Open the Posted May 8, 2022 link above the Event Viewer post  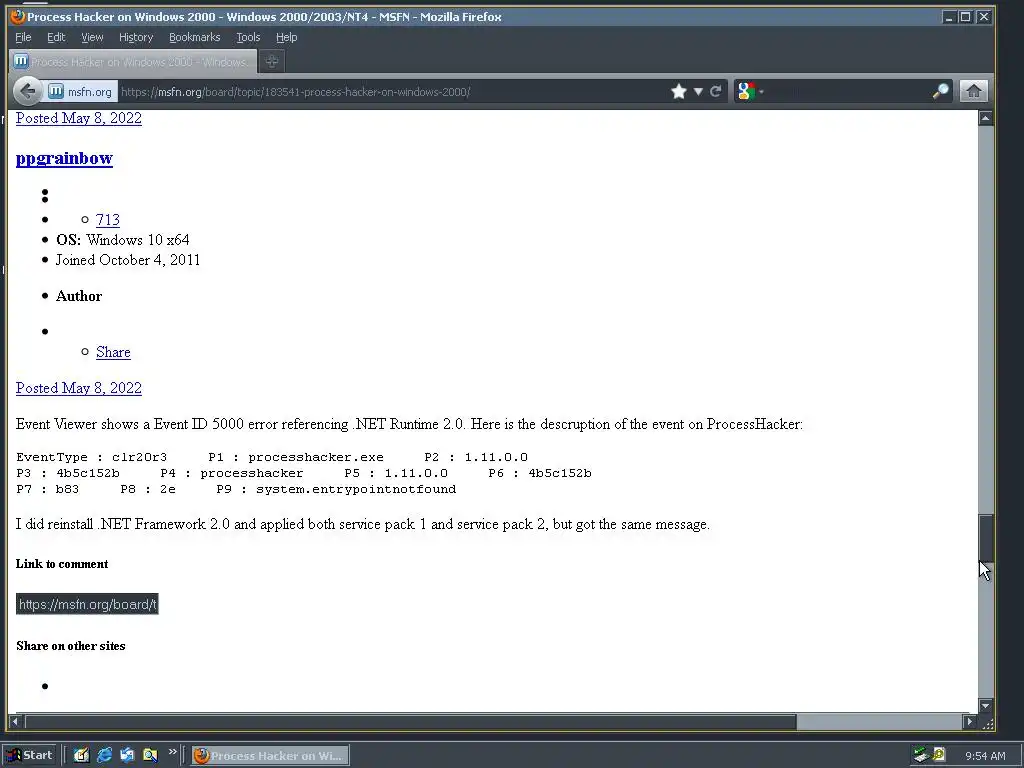point(78,388)
